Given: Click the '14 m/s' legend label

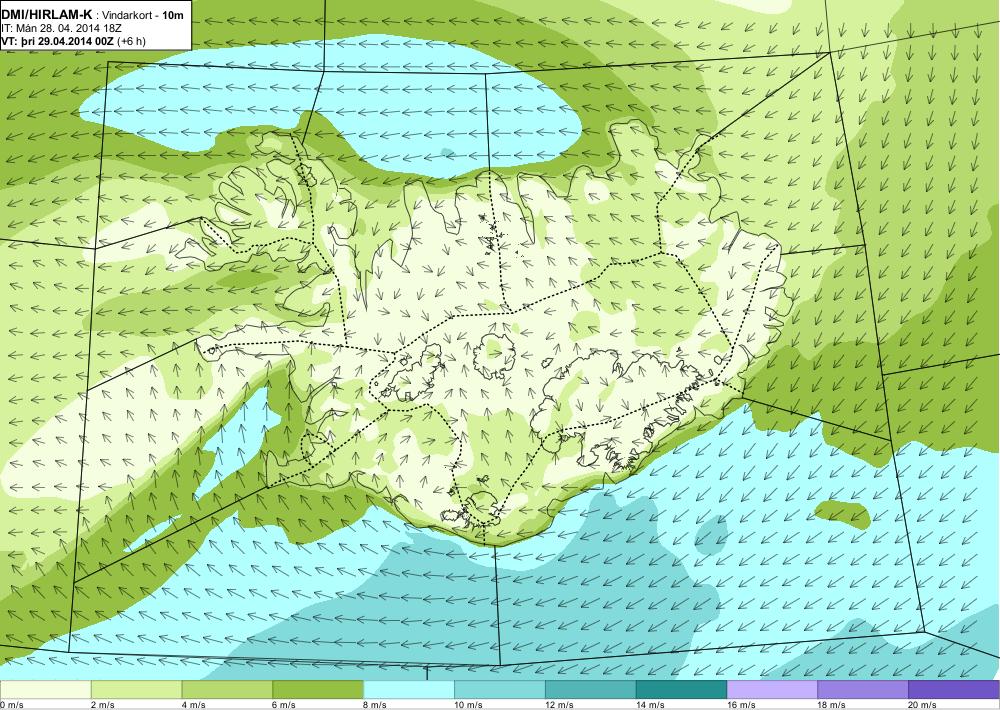Looking at the screenshot, I should pos(651,705).
